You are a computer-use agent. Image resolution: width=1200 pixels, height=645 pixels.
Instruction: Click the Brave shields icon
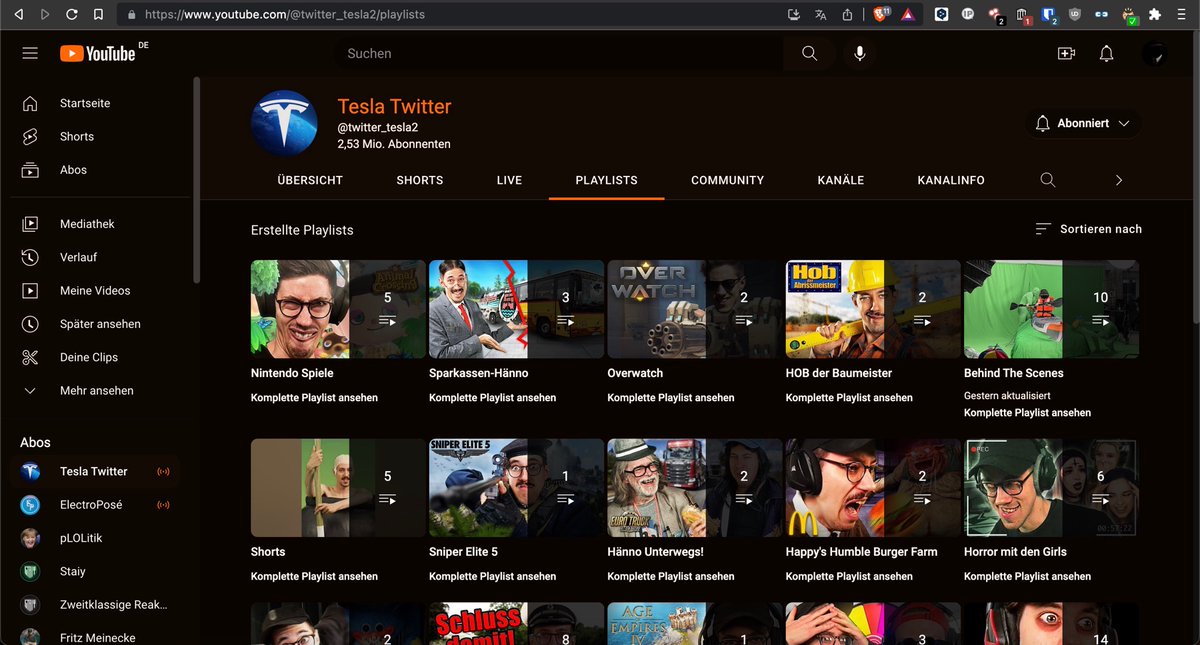pyautogui.click(x=882, y=15)
